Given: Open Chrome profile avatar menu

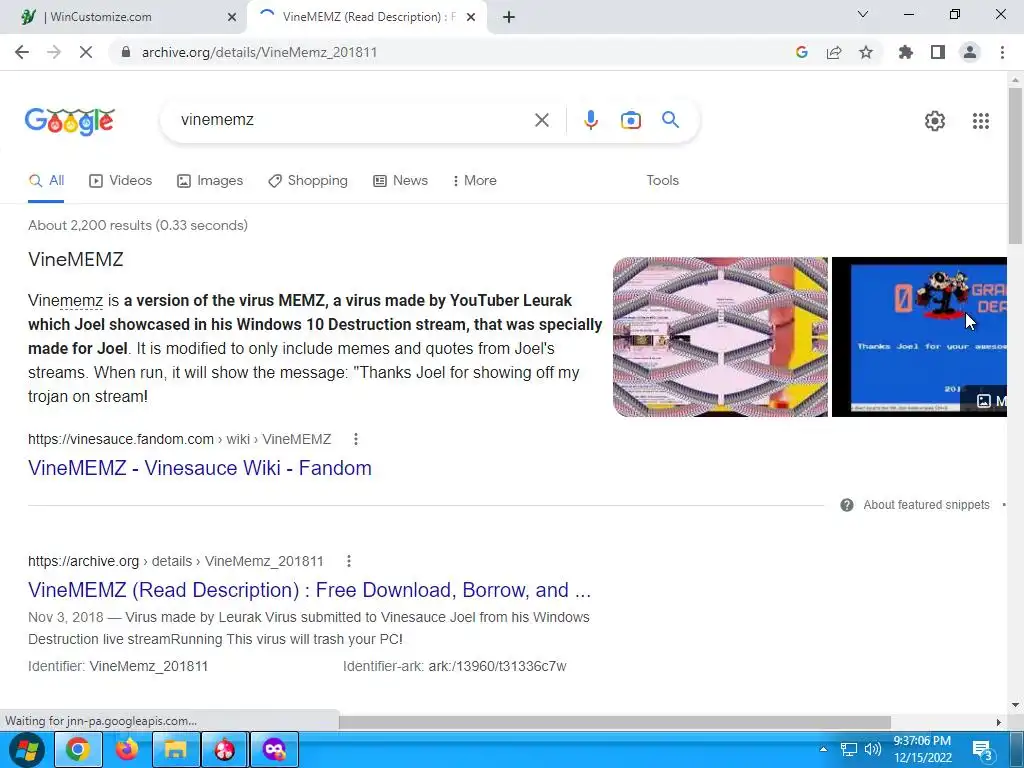Looking at the screenshot, I should 970,52.
